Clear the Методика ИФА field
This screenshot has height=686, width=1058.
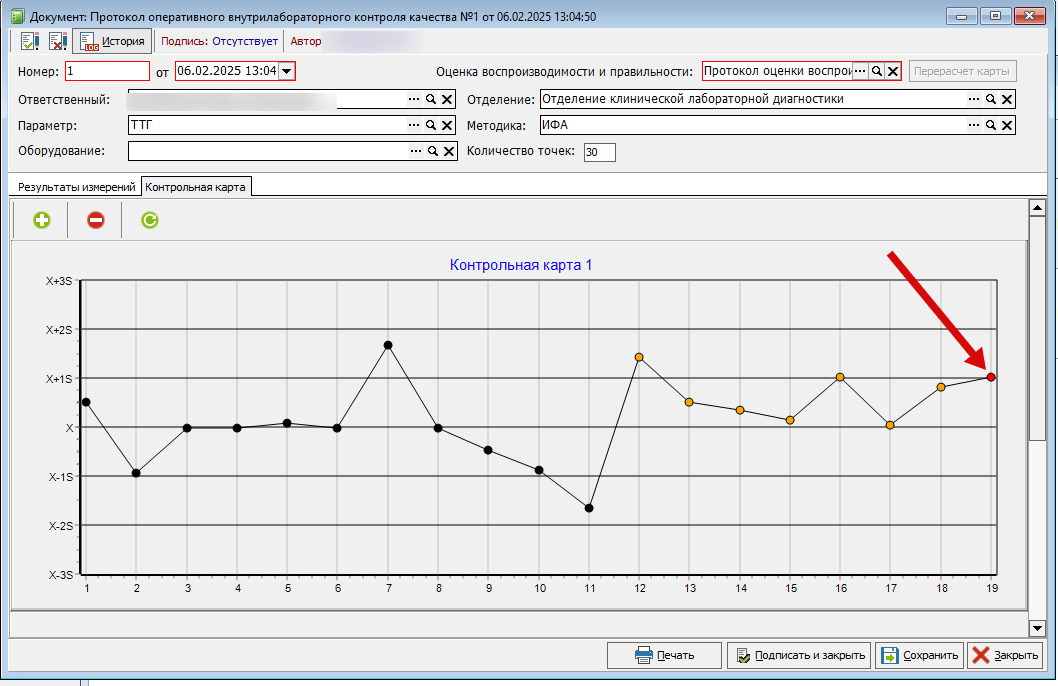click(x=1007, y=125)
